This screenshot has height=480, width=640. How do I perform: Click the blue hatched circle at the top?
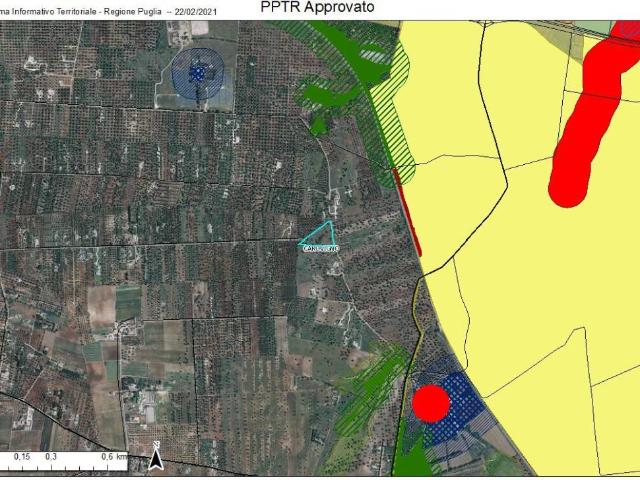(x=198, y=74)
